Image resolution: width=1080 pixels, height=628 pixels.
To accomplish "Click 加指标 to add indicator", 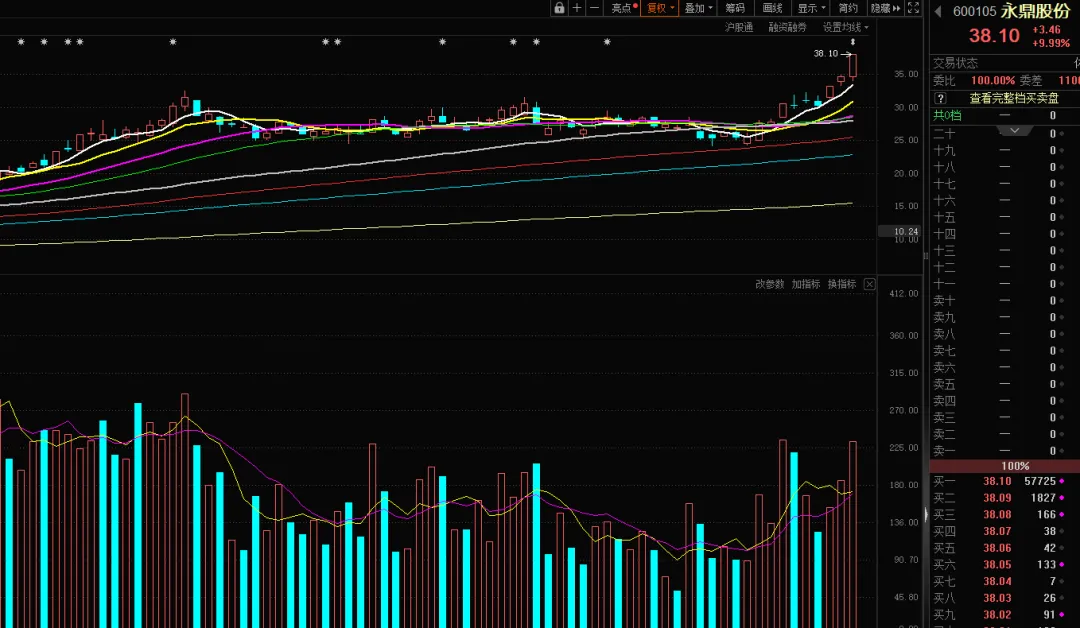I will click(x=805, y=284).
